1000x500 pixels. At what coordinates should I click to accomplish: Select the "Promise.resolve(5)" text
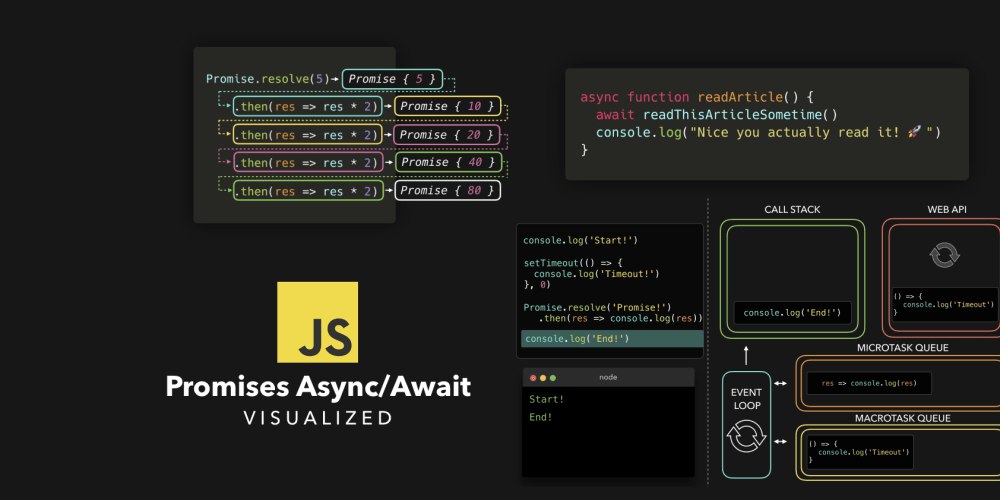(x=268, y=79)
